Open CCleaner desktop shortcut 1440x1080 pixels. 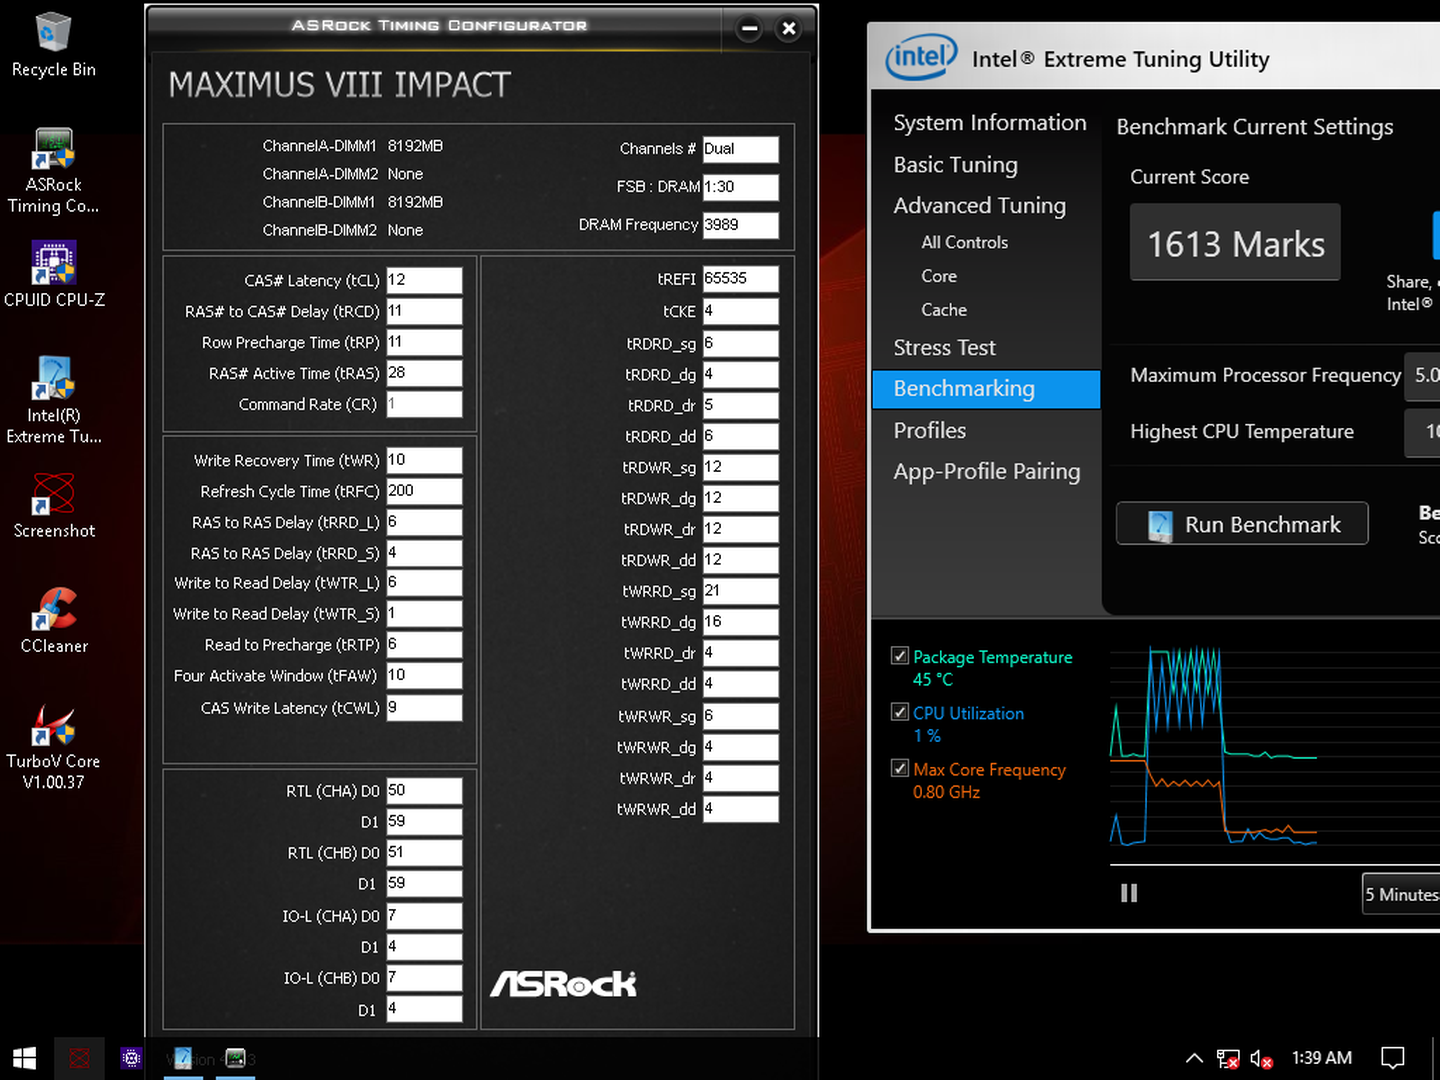pyautogui.click(x=54, y=620)
